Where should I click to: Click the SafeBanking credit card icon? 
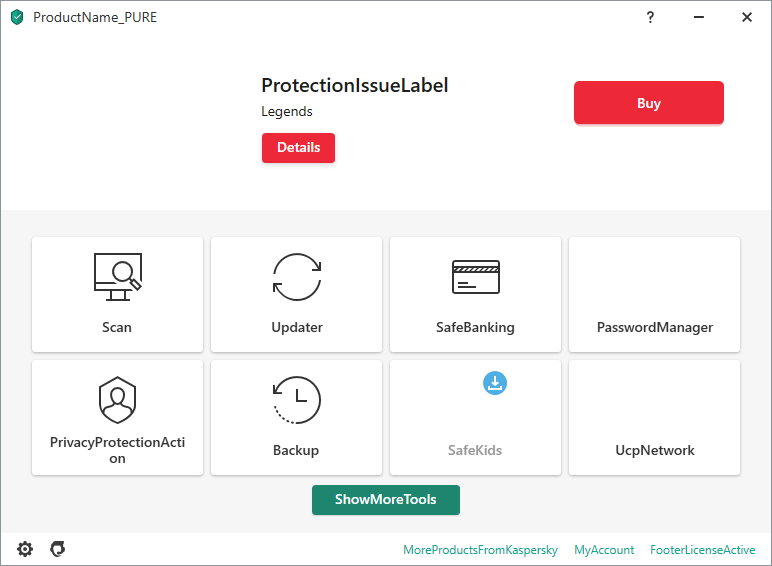(475, 276)
